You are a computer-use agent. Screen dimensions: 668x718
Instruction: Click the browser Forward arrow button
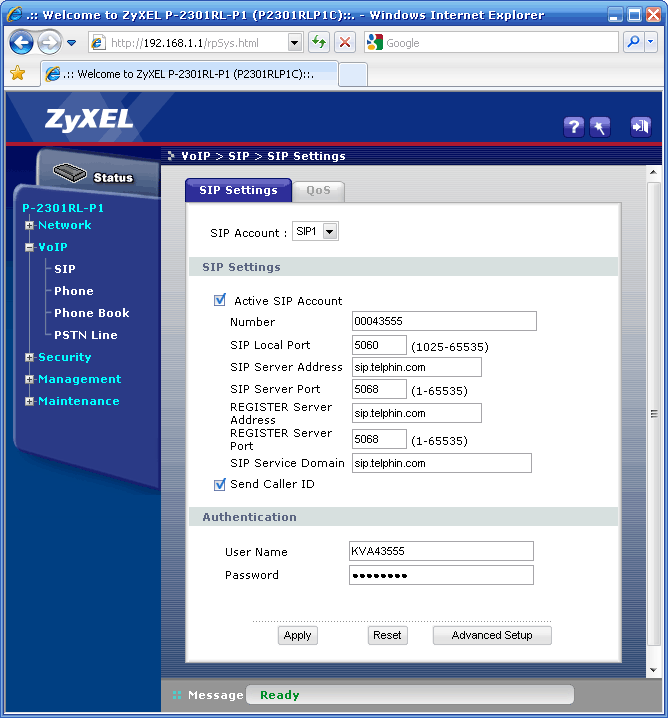pos(49,43)
